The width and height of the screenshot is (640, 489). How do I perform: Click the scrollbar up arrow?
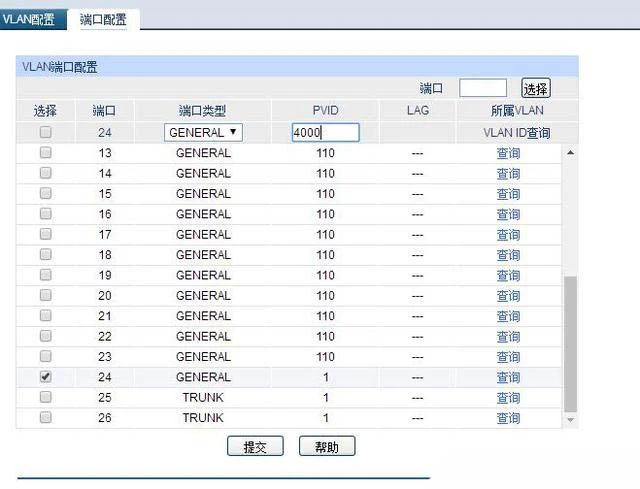coord(571,153)
